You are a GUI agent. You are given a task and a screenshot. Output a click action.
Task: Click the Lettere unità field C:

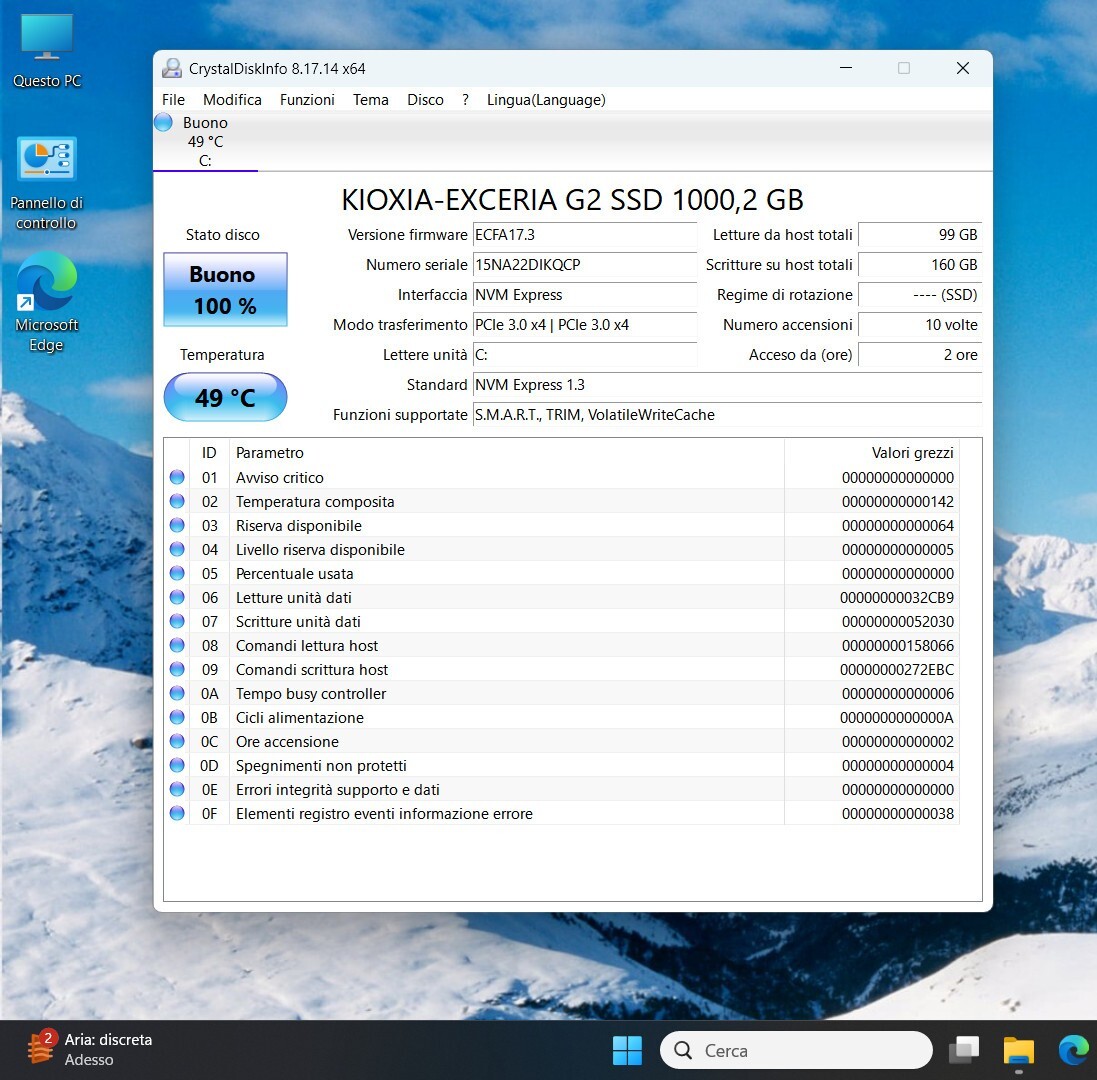[585, 355]
